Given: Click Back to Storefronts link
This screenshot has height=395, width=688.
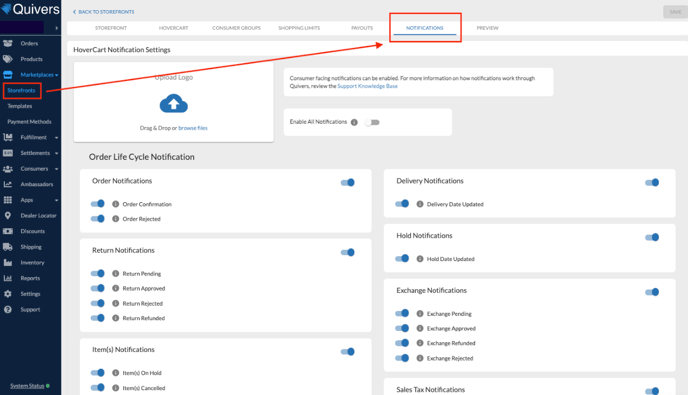Looking at the screenshot, I should coord(104,12).
